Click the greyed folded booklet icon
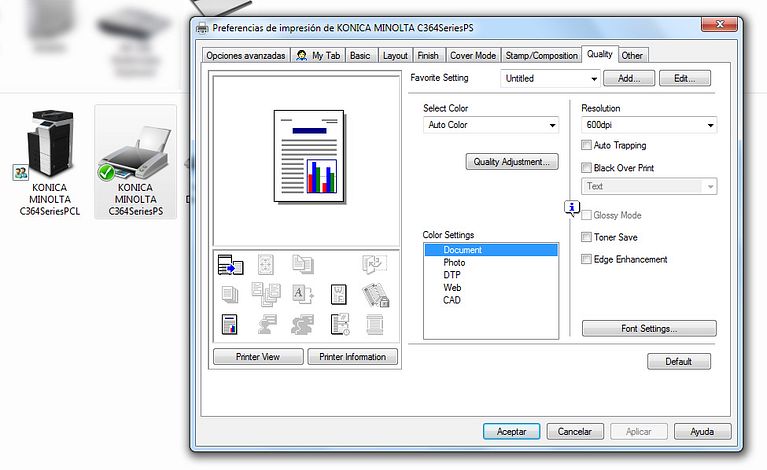767x470 pixels. pos(375,264)
